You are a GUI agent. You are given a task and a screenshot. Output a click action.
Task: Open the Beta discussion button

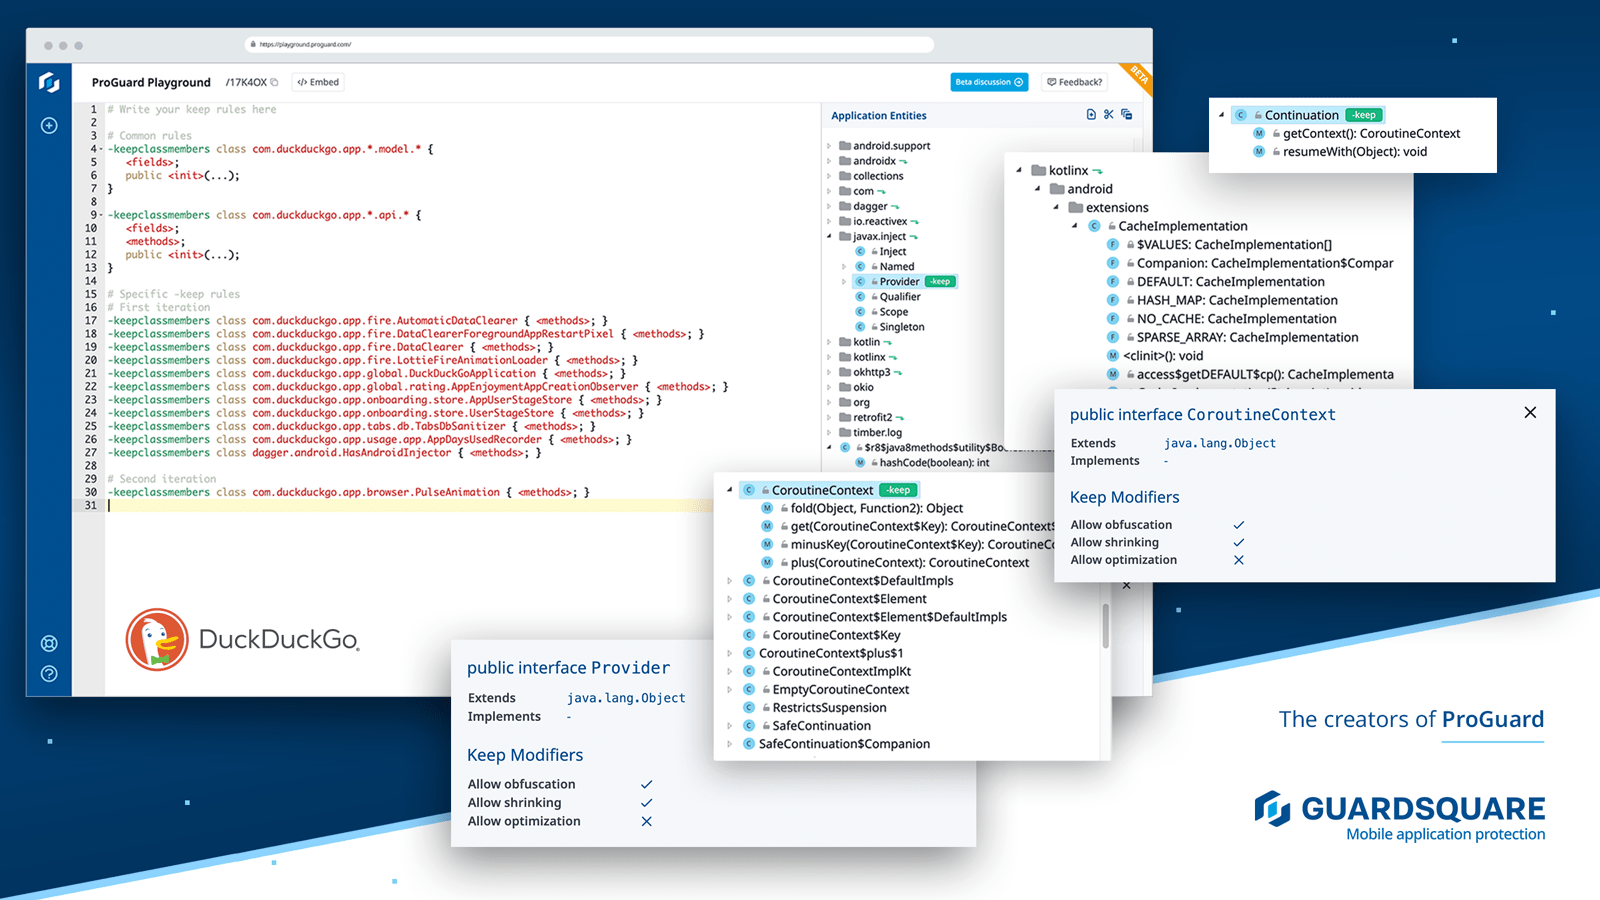coord(989,82)
